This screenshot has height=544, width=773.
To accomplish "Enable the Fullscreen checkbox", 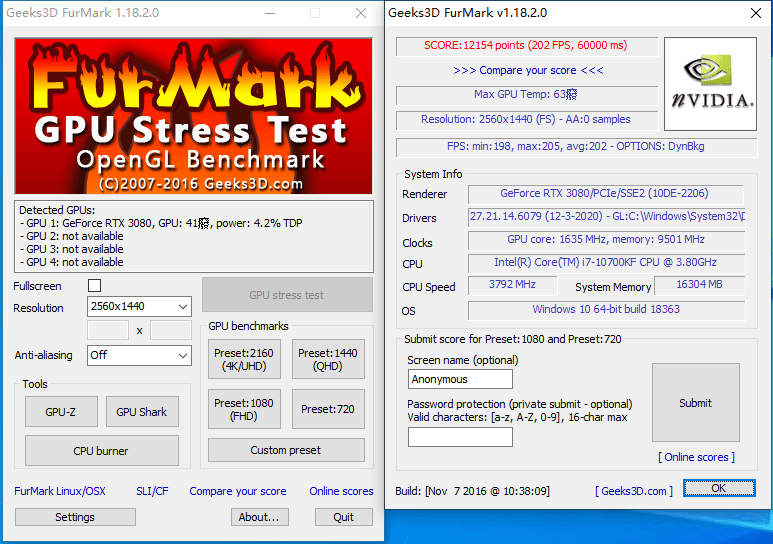I will 95,286.
